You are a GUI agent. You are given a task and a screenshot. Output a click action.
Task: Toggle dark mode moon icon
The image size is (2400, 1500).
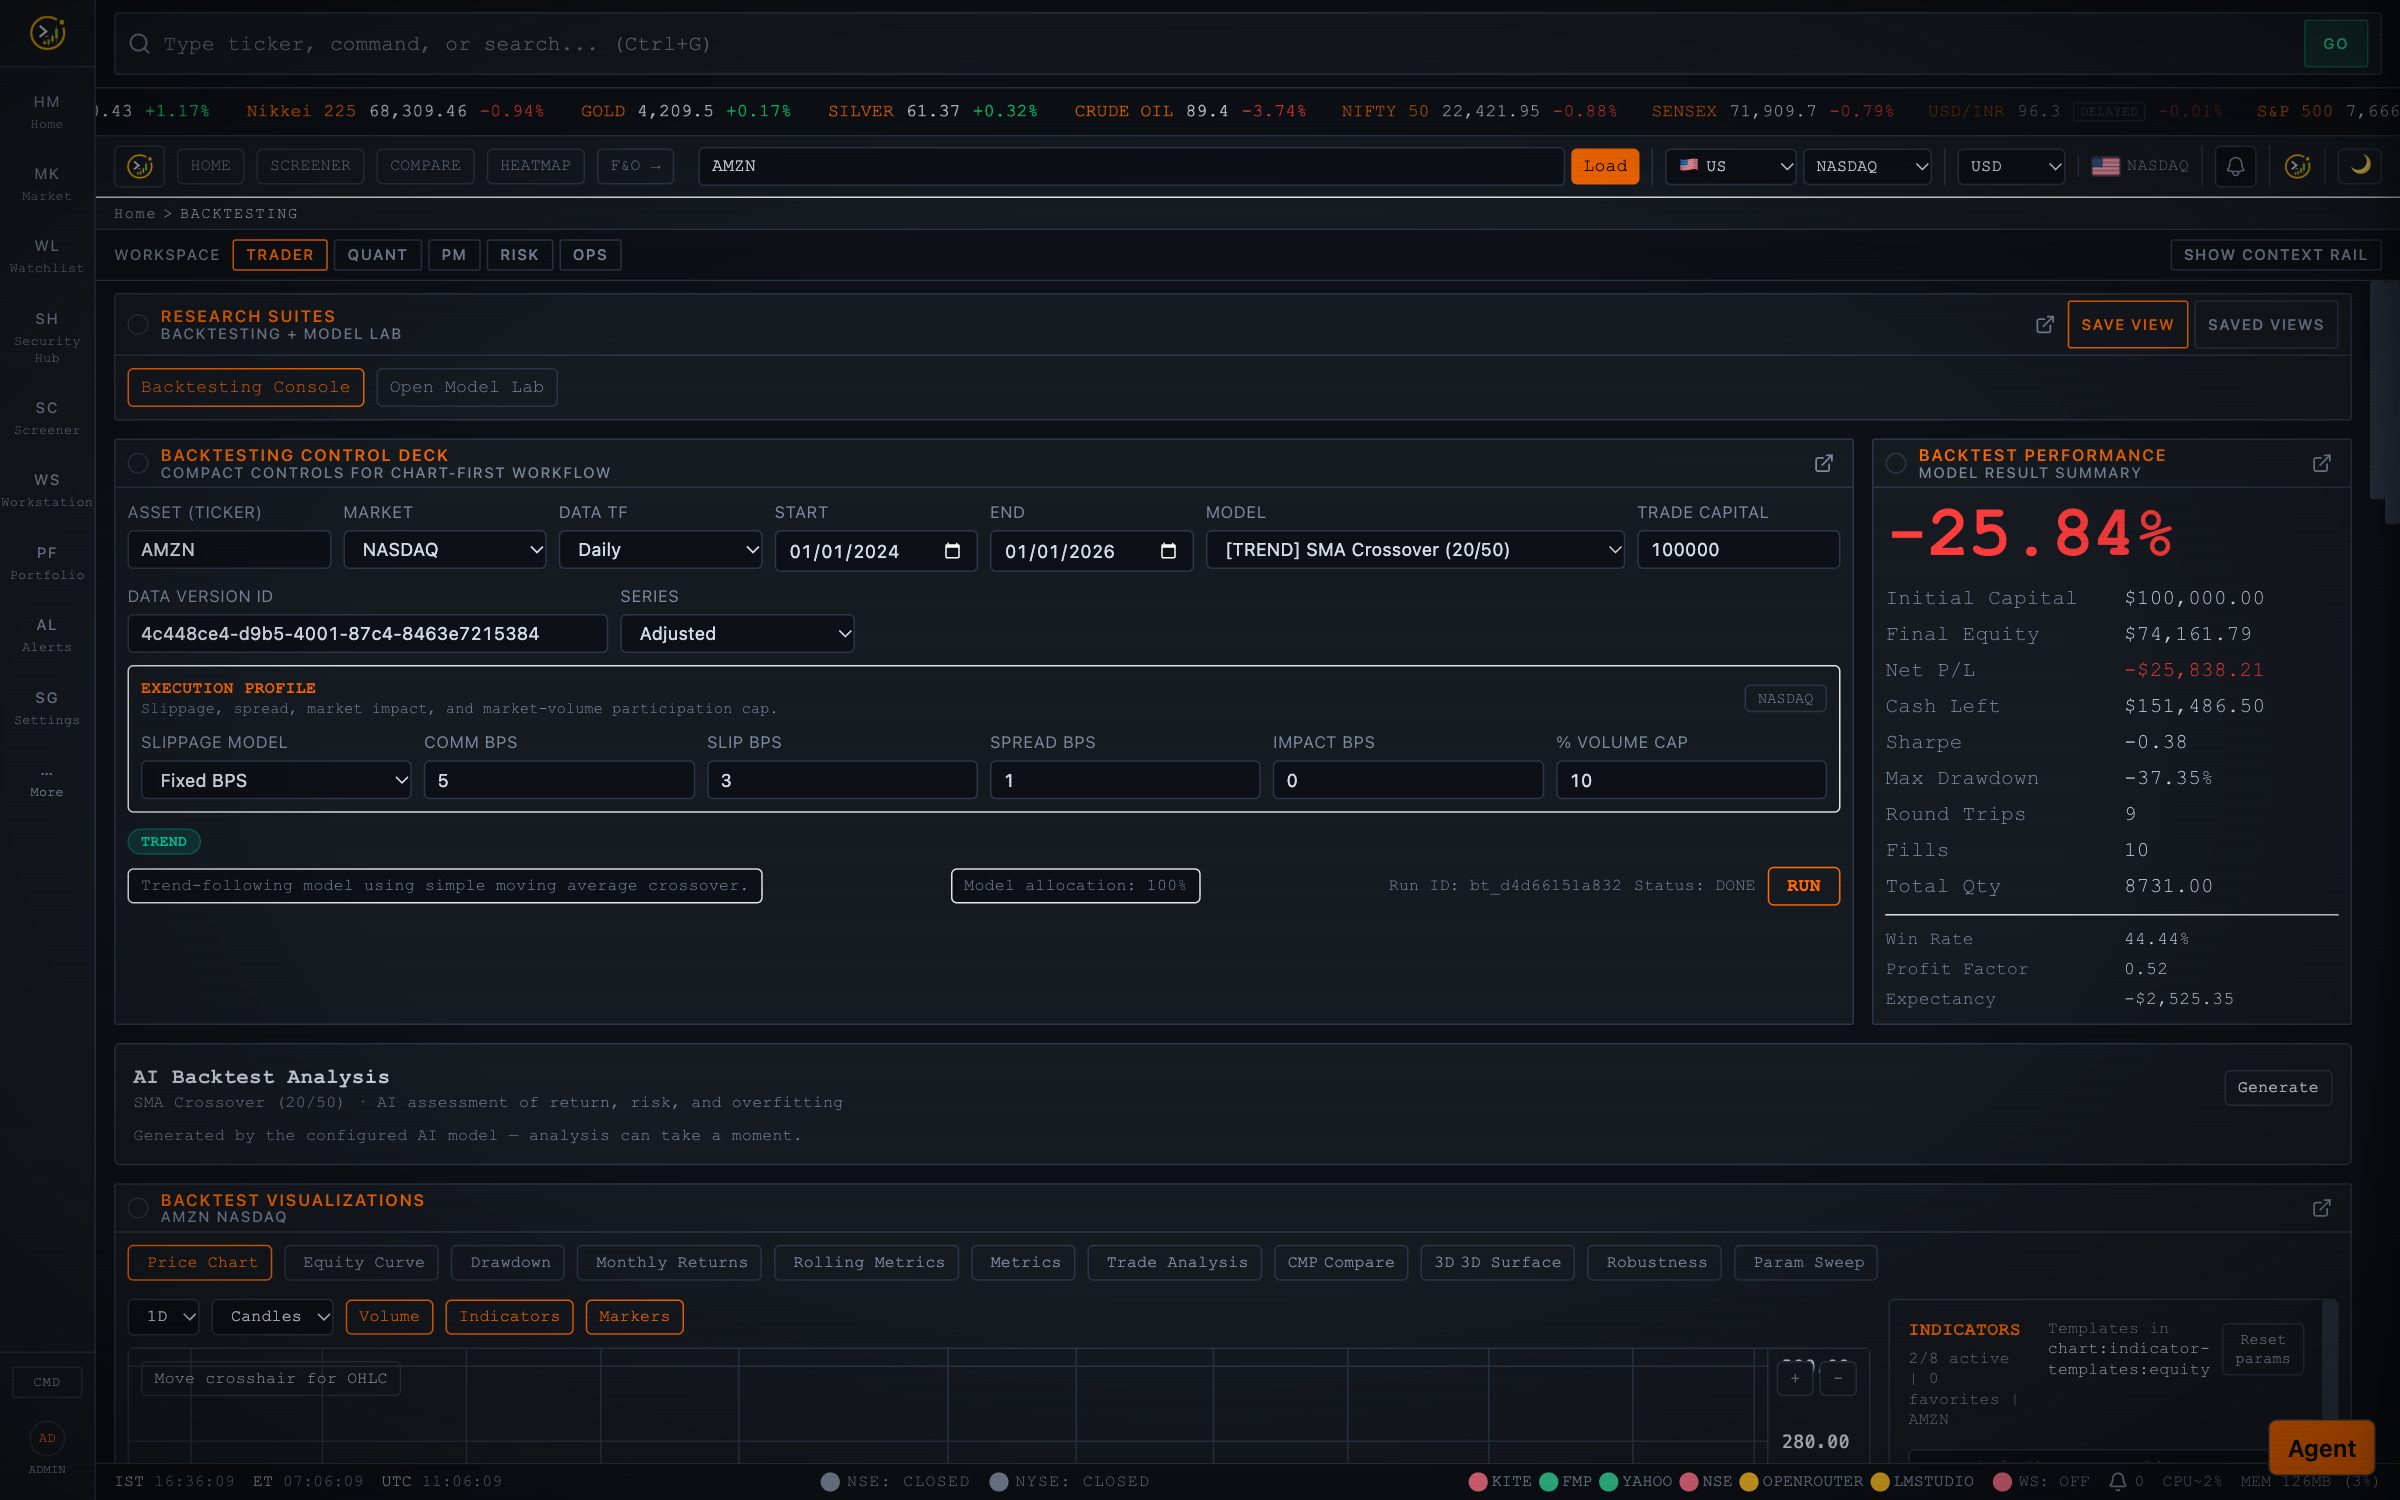2360,166
